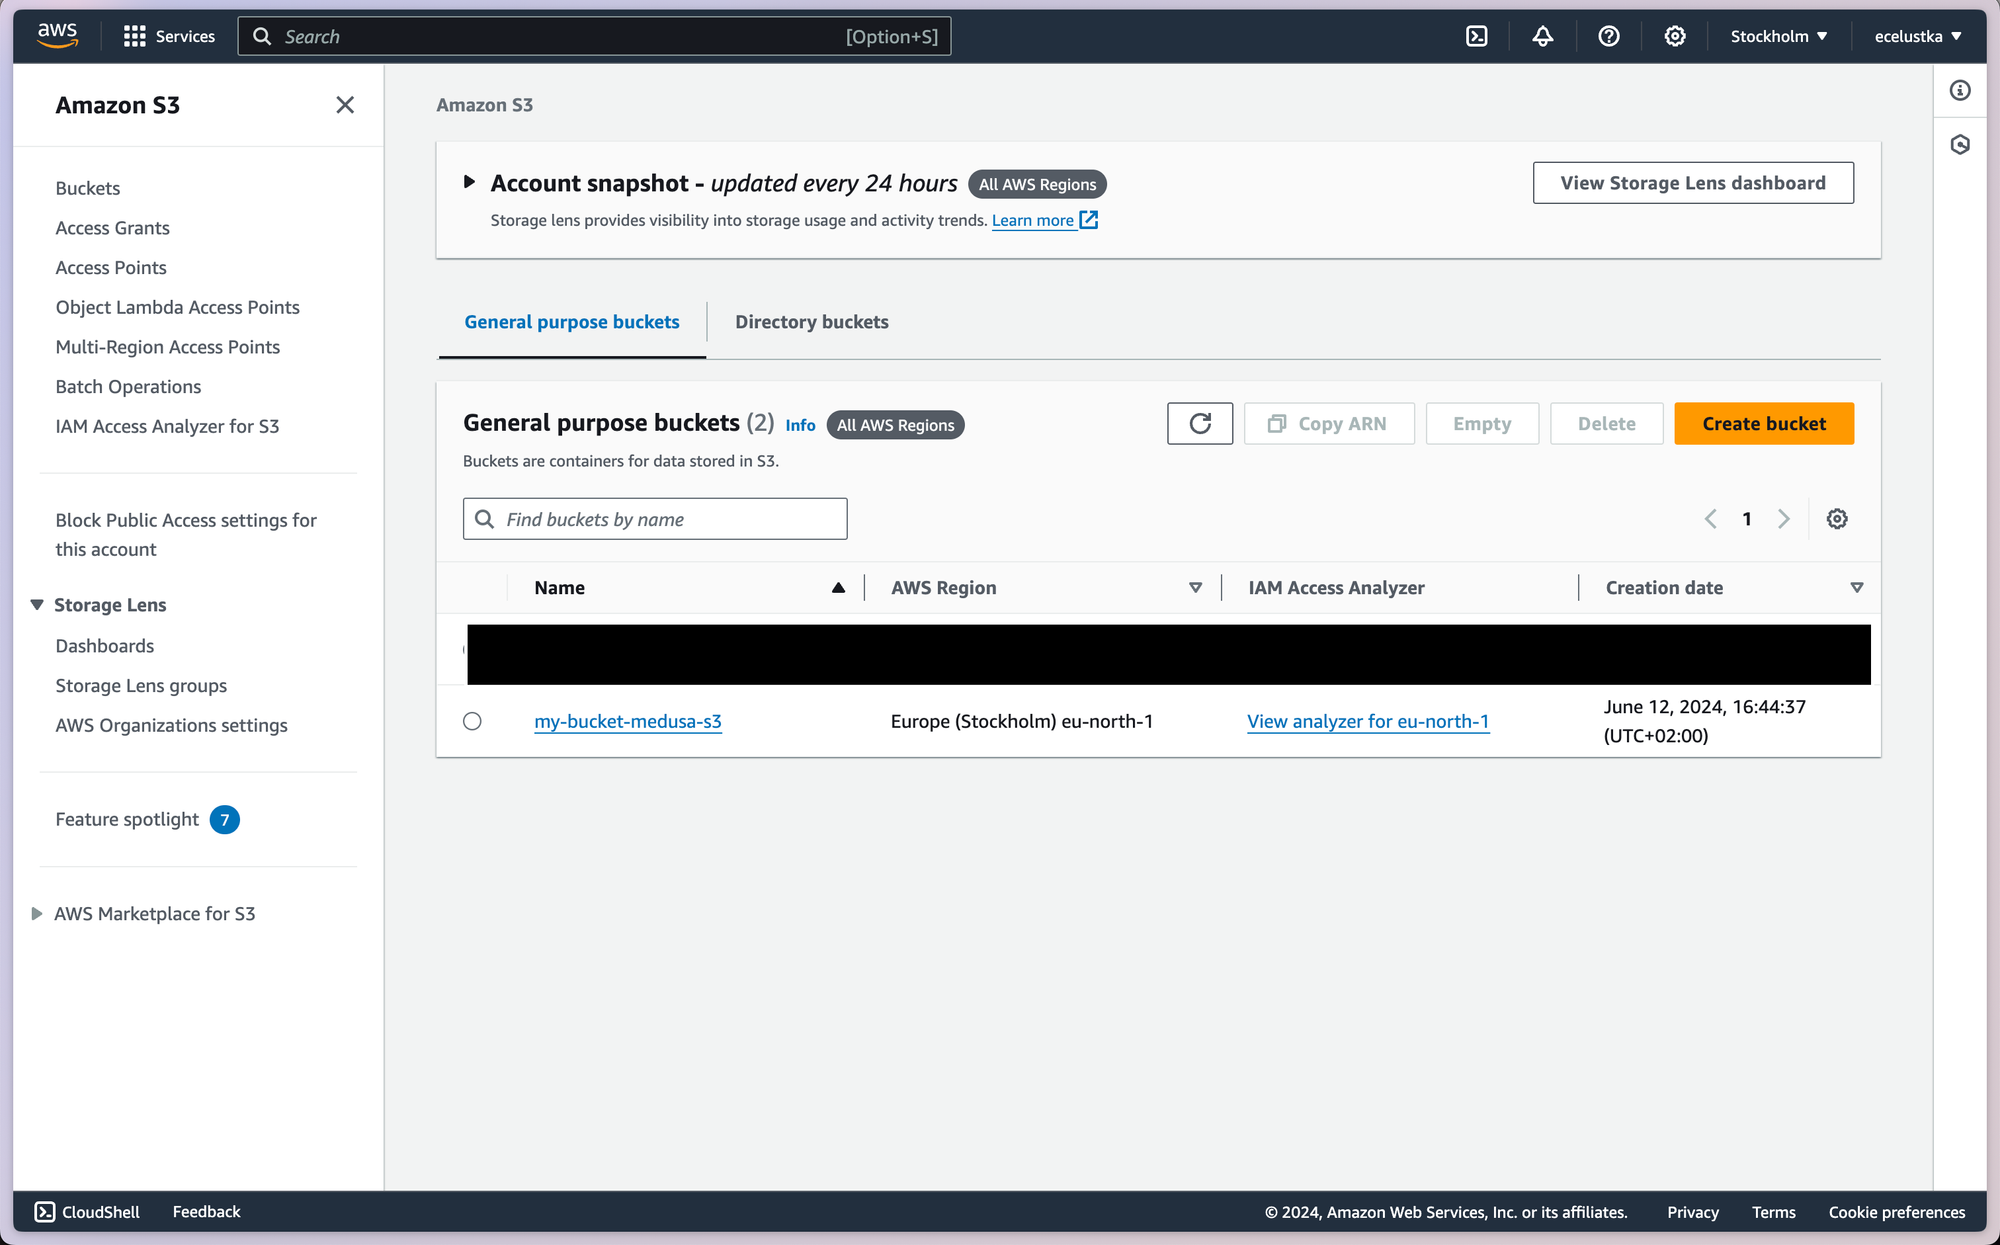
Task: Close the Amazon S3 navigation sidebar
Action: [345, 105]
